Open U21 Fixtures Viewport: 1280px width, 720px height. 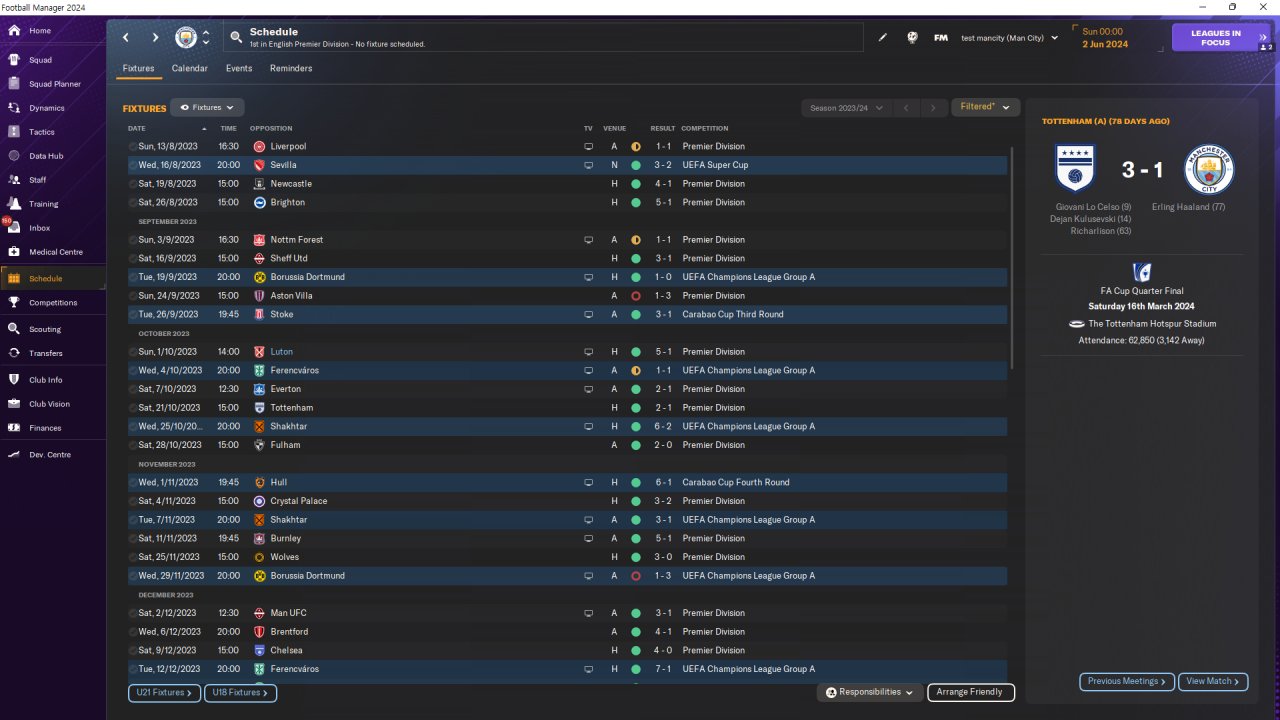tap(165, 692)
